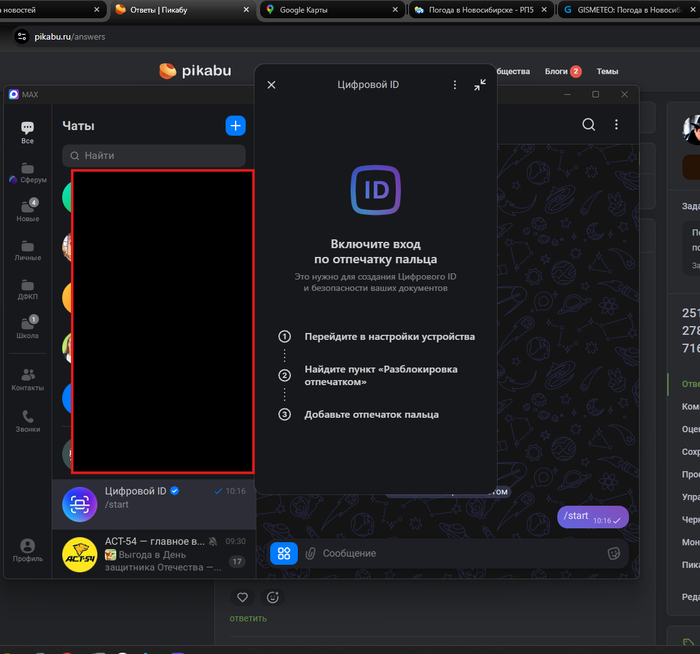Viewport: 700px width, 654px height.
Task: Click the pikabu logo
Action: tap(195, 71)
